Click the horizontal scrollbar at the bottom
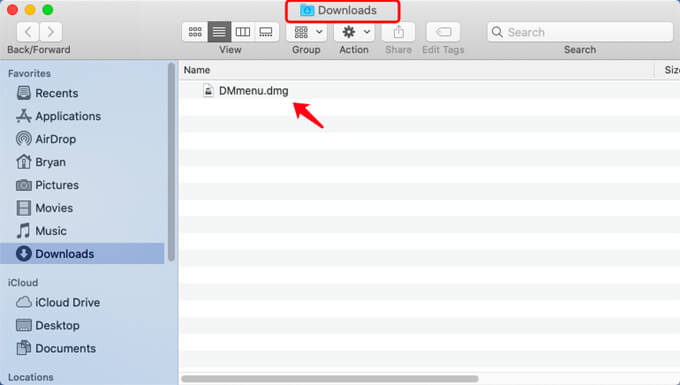Image resolution: width=680 pixels, height=385 pixels. click(x=330, y=379)
